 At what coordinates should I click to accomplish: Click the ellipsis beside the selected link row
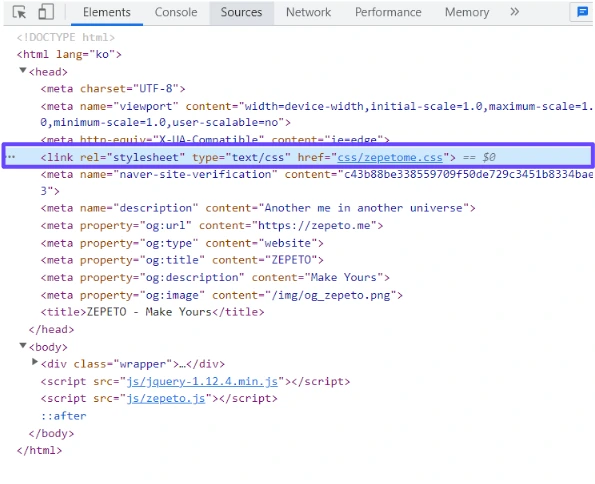11,157
